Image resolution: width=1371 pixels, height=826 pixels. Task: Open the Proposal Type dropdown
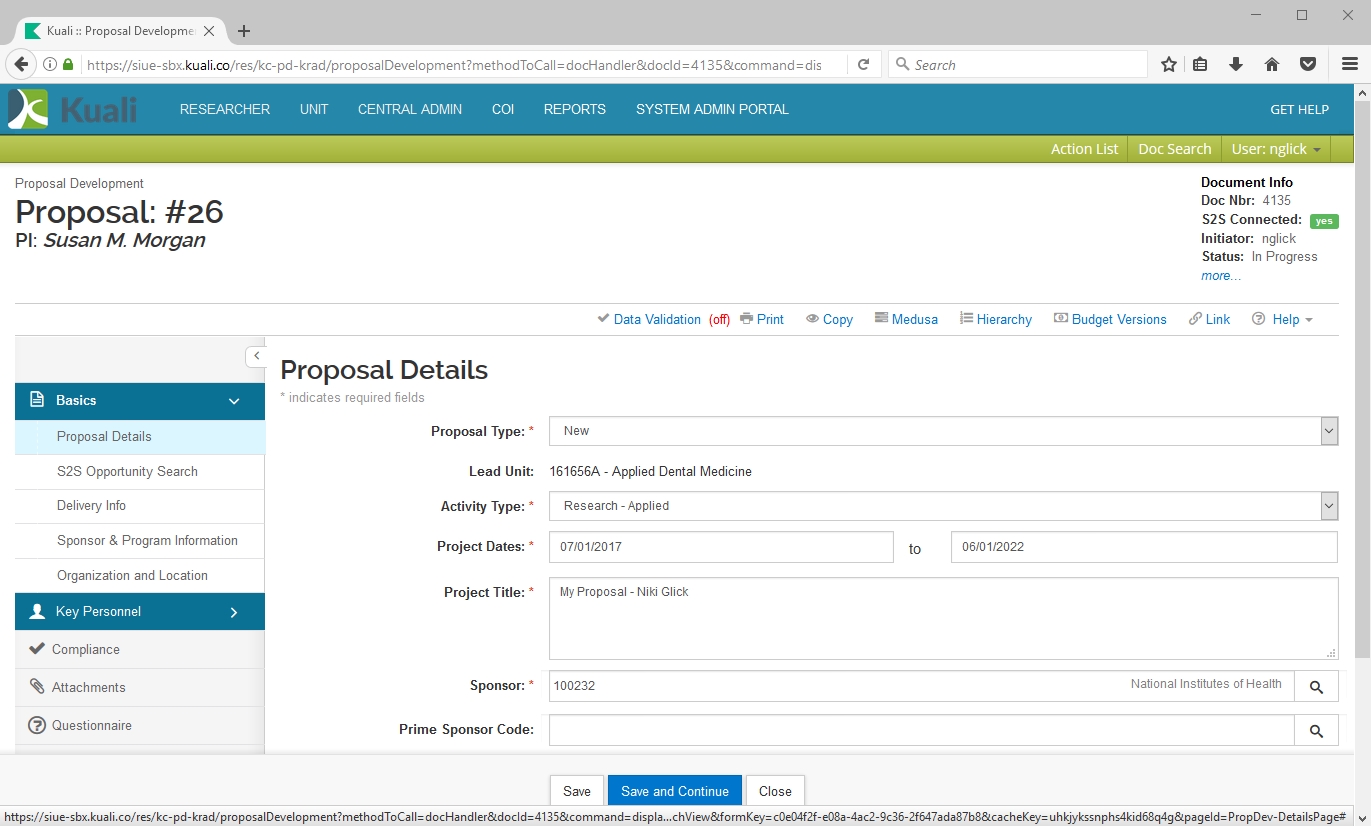coord(943,431)
